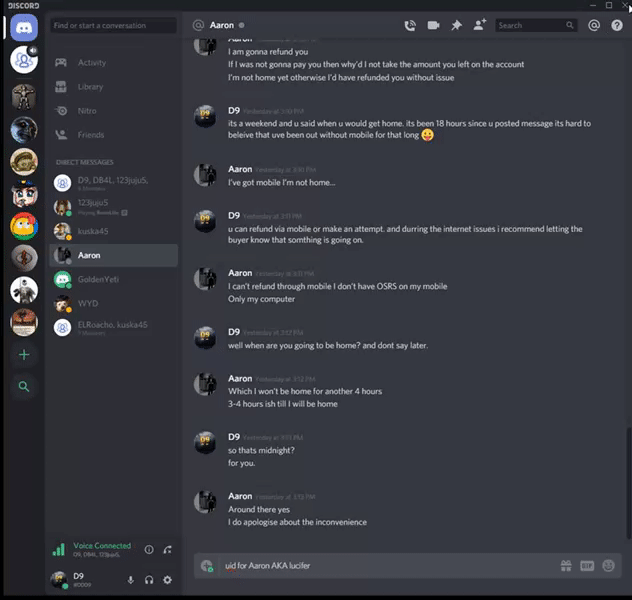Screen dimensions: 632x600
Task: Start a voice call with Aaron
Action: coord(410,26)
